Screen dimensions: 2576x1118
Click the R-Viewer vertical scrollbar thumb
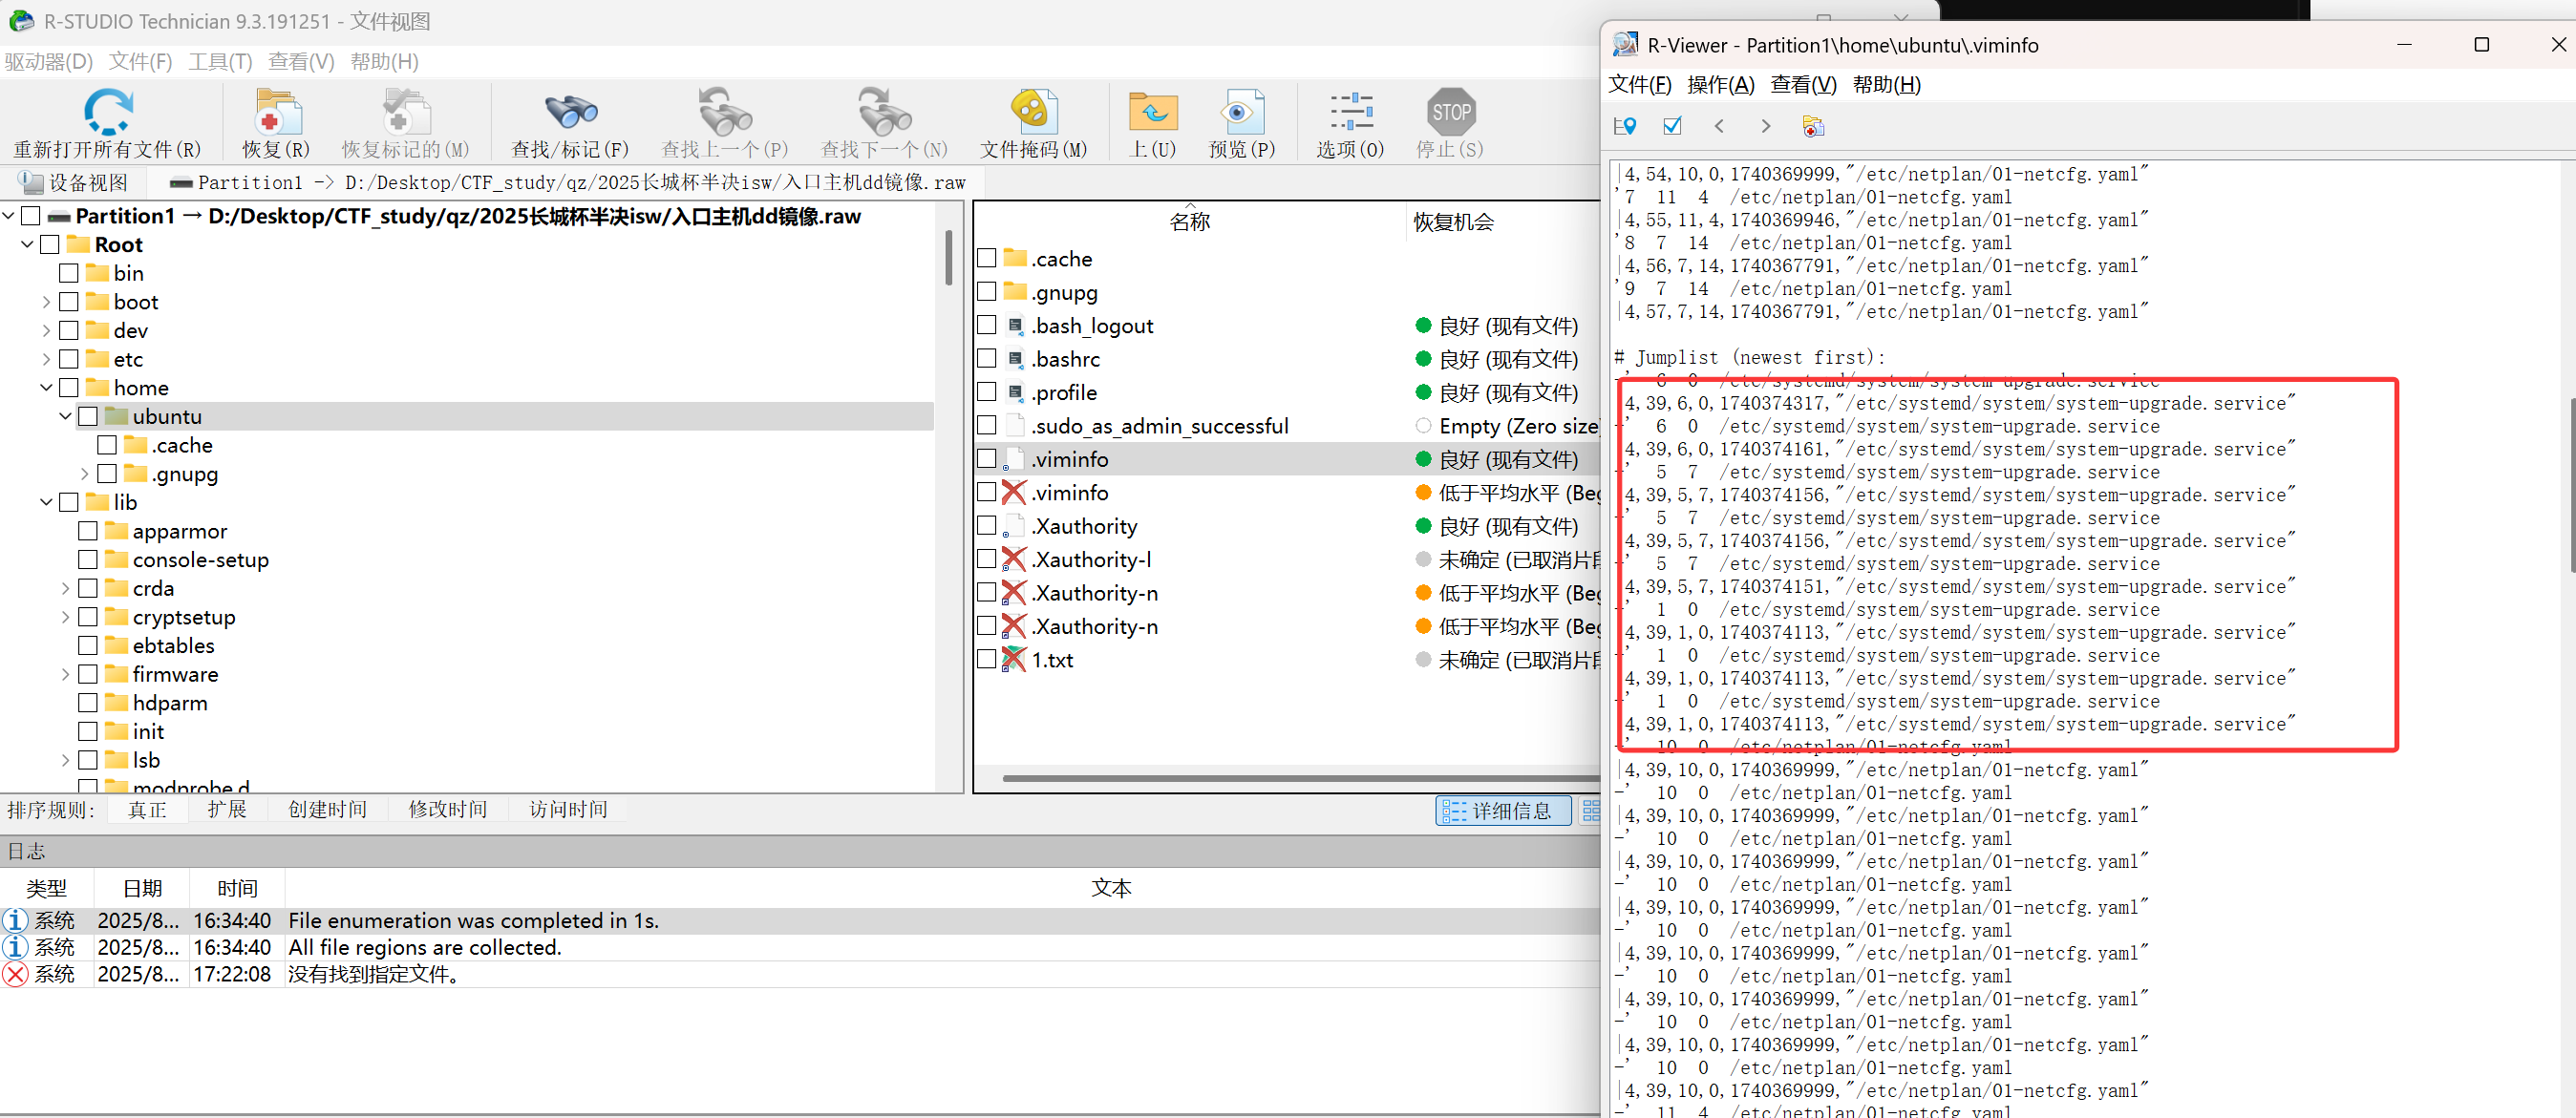click(2571, 485)
